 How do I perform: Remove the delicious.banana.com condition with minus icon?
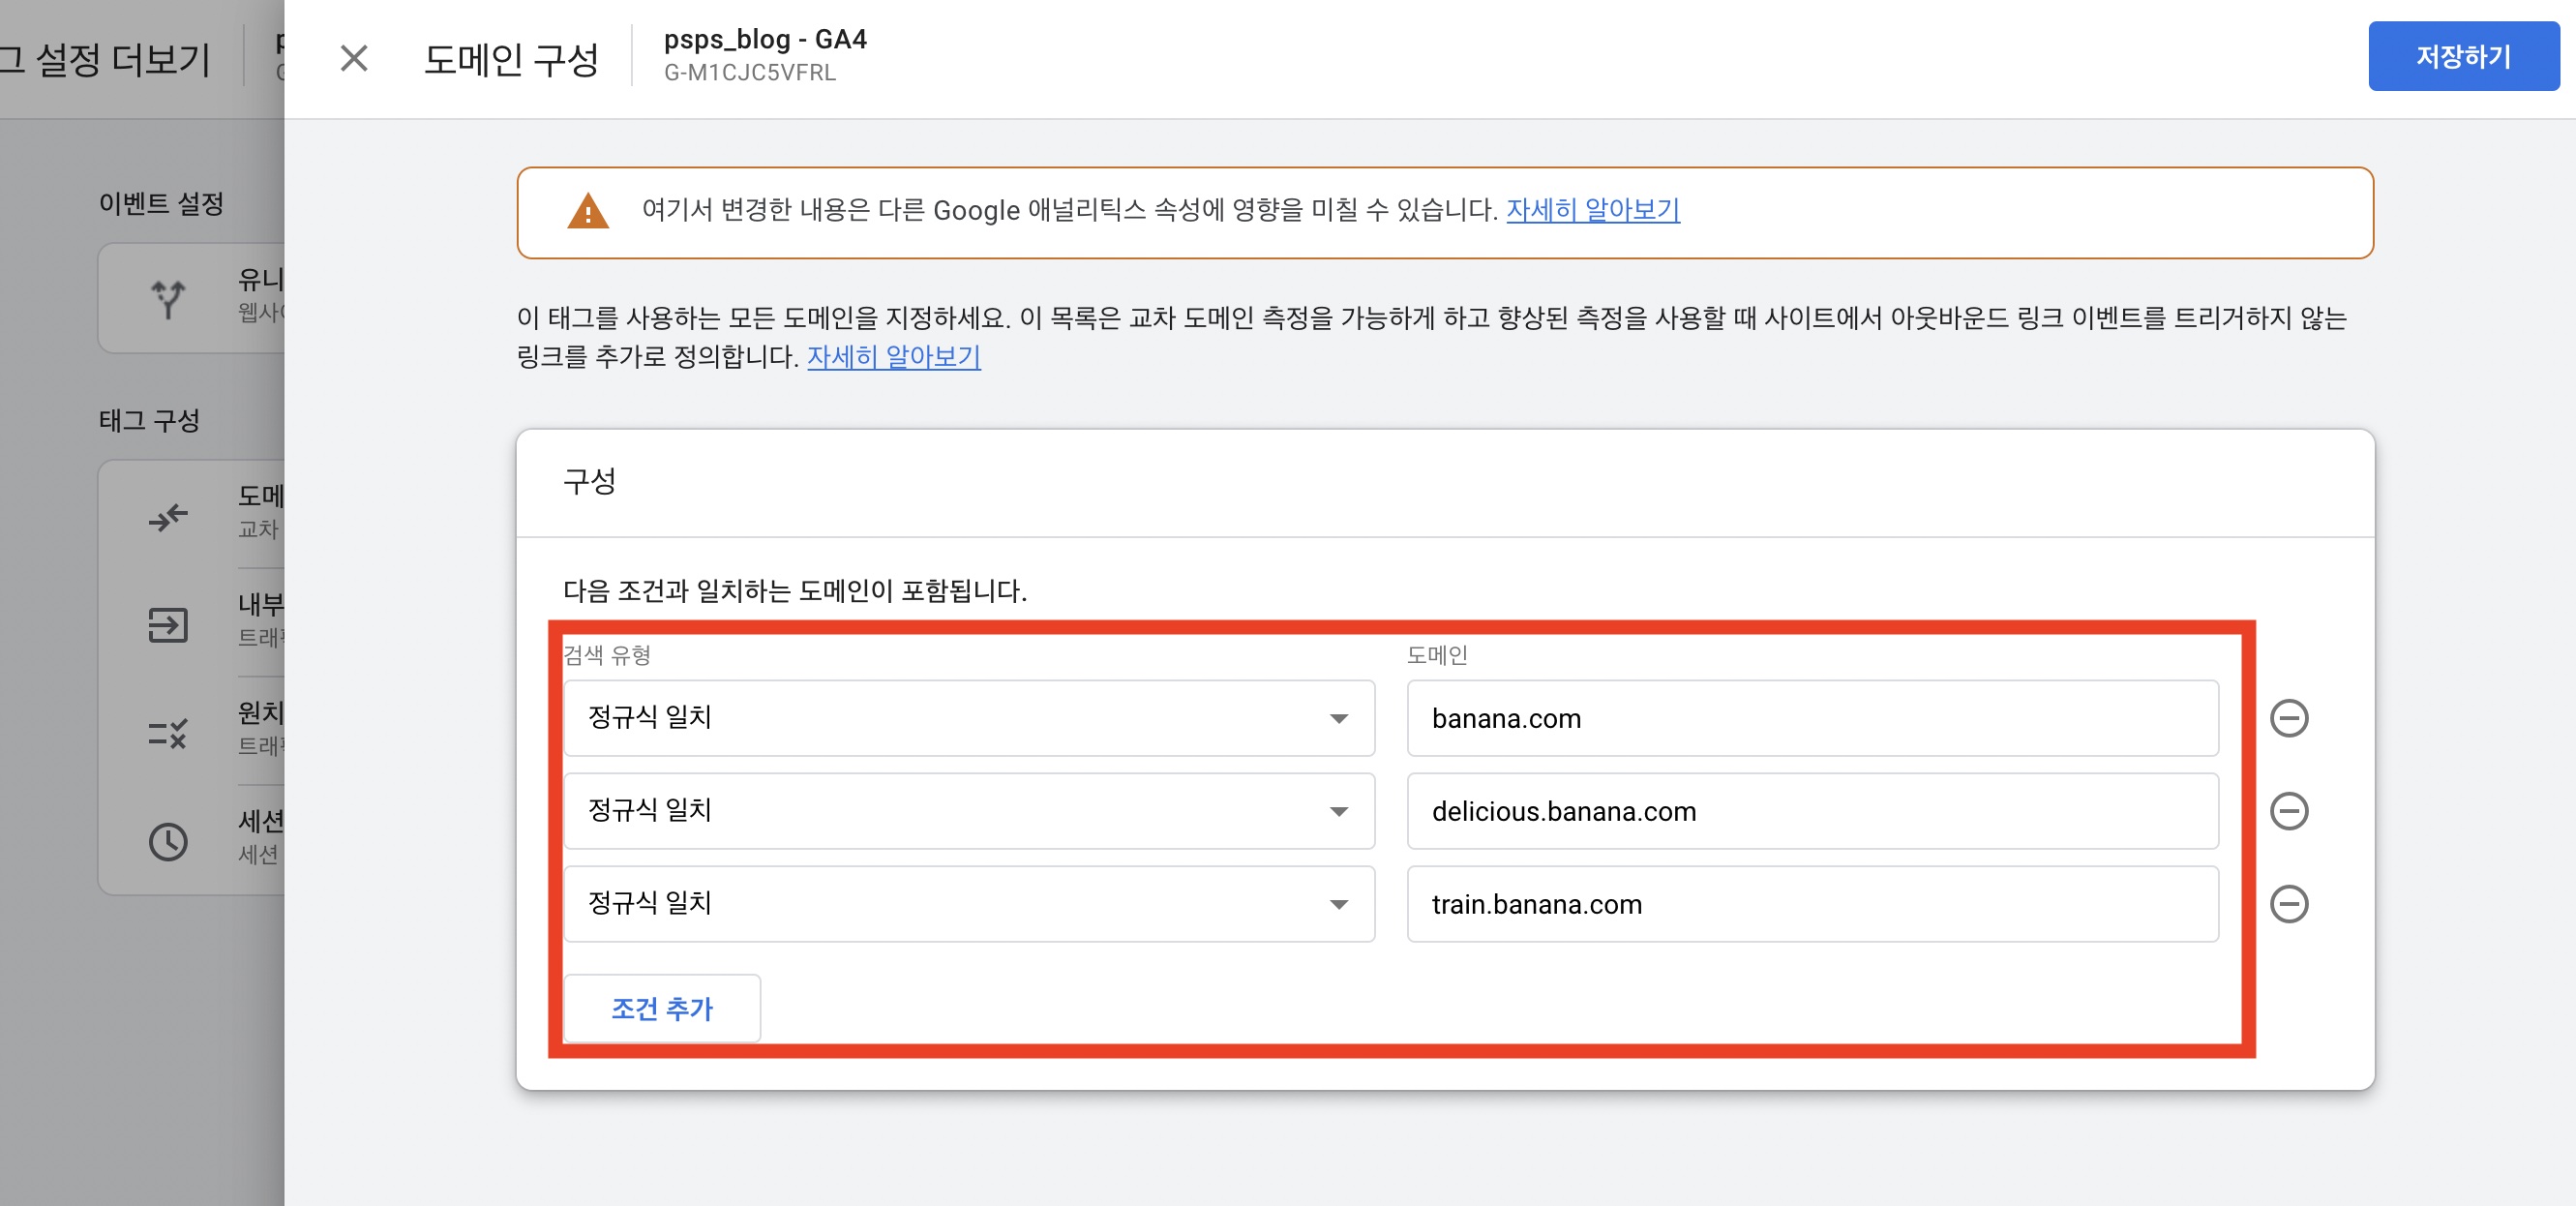point(2288,811)
